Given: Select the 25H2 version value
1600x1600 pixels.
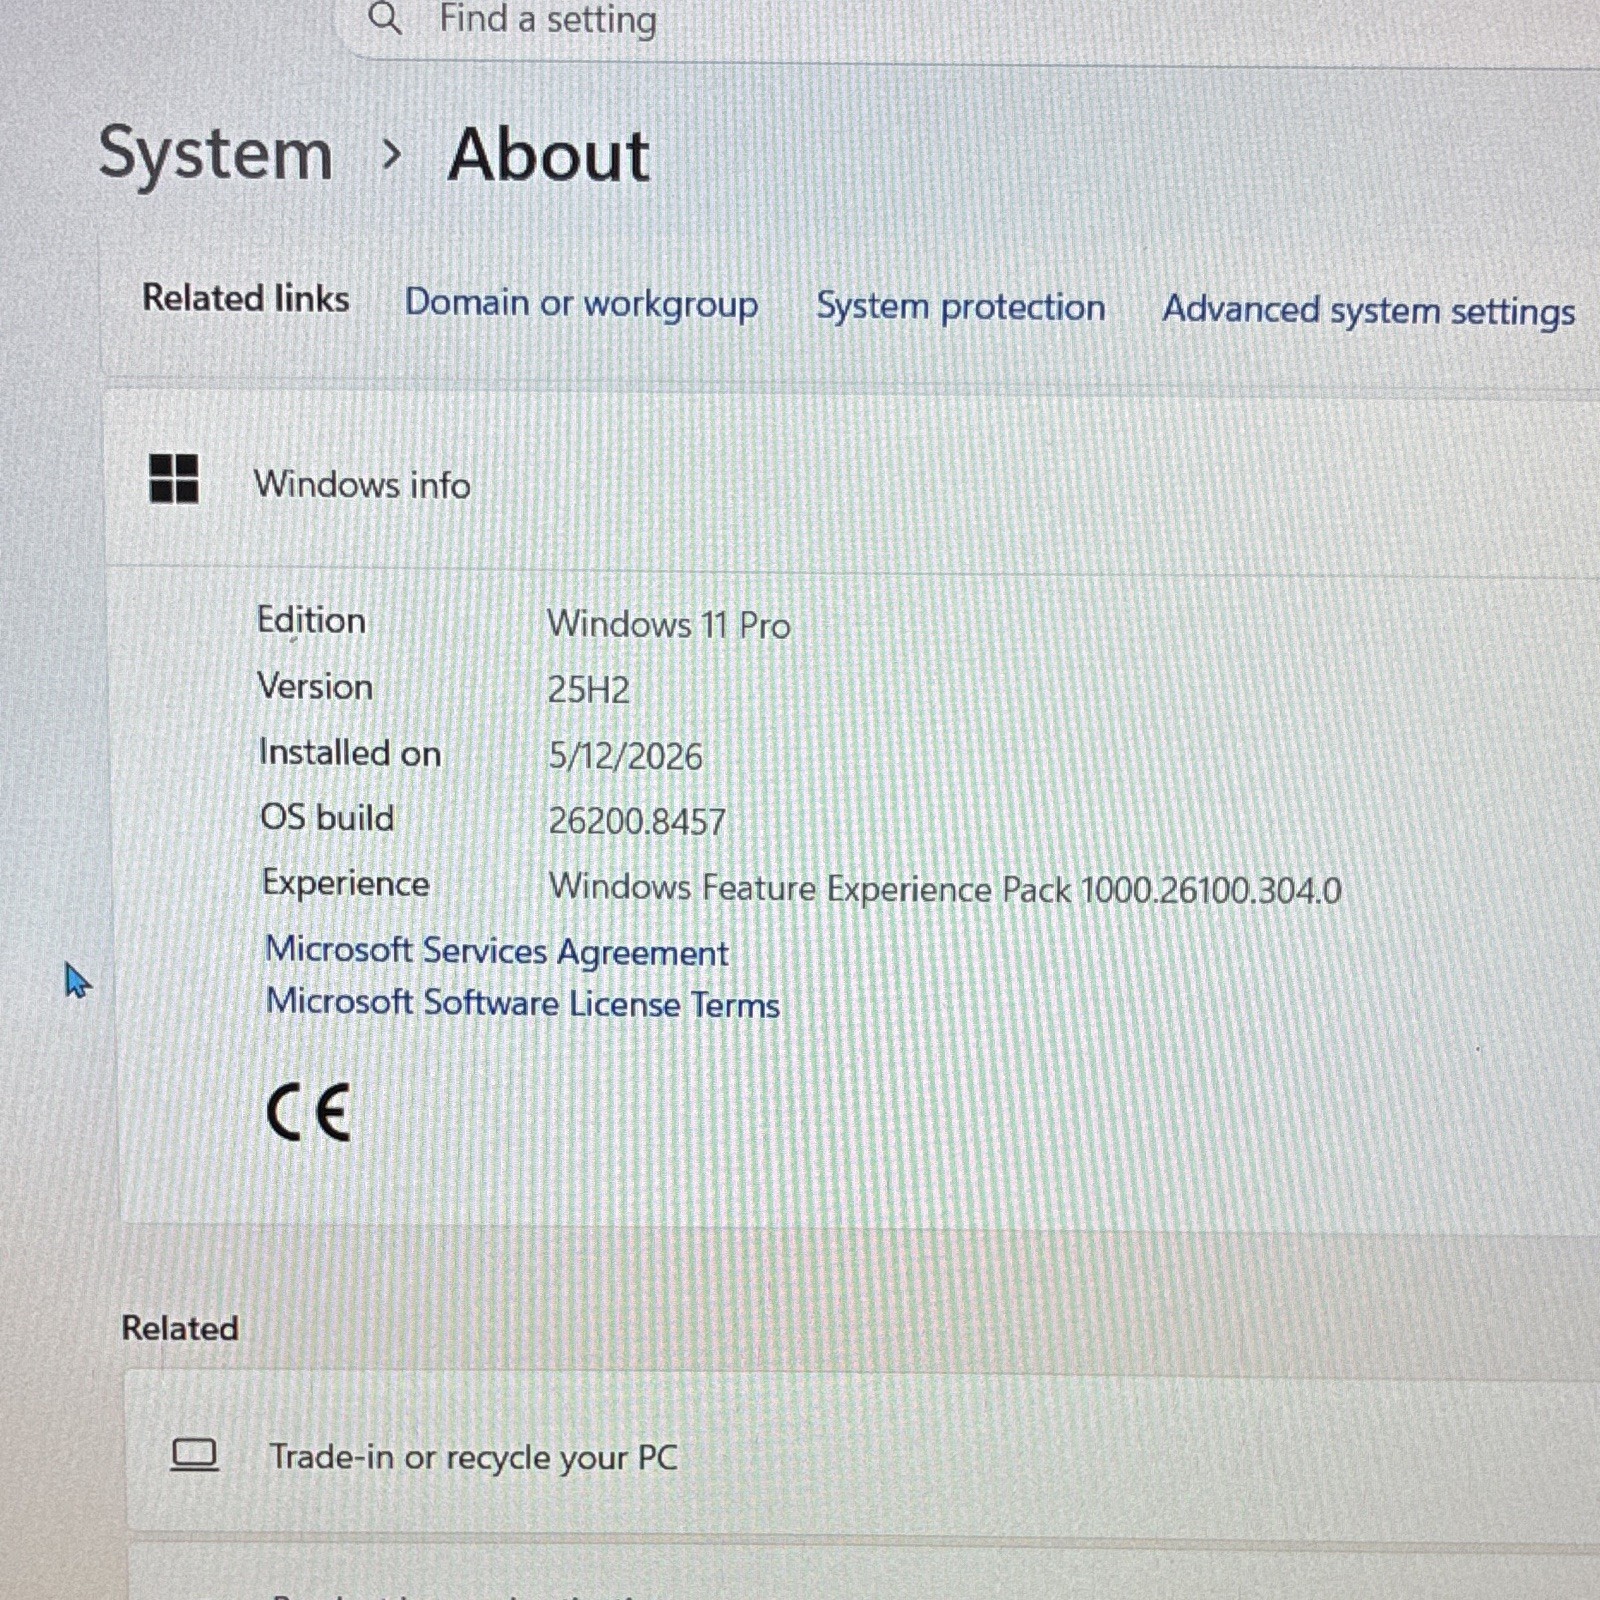Looking at the screenshot, I should point(588,690).
